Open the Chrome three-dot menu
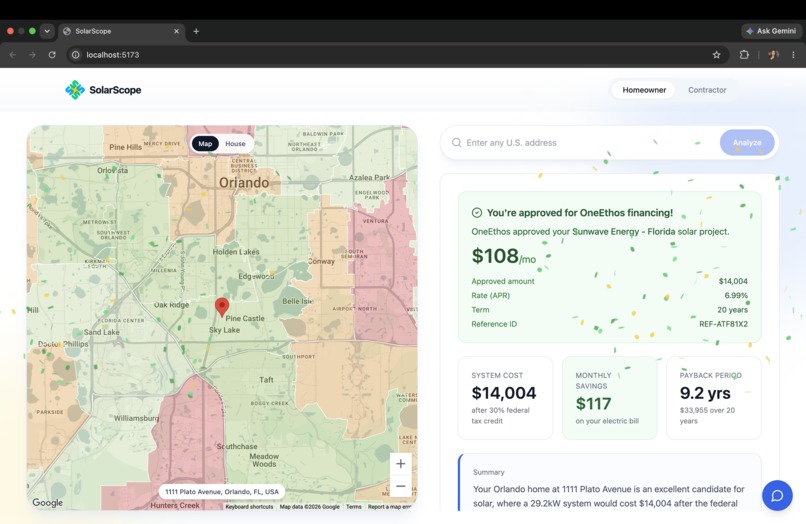806x524 pixels. click(x=793, y=55)
